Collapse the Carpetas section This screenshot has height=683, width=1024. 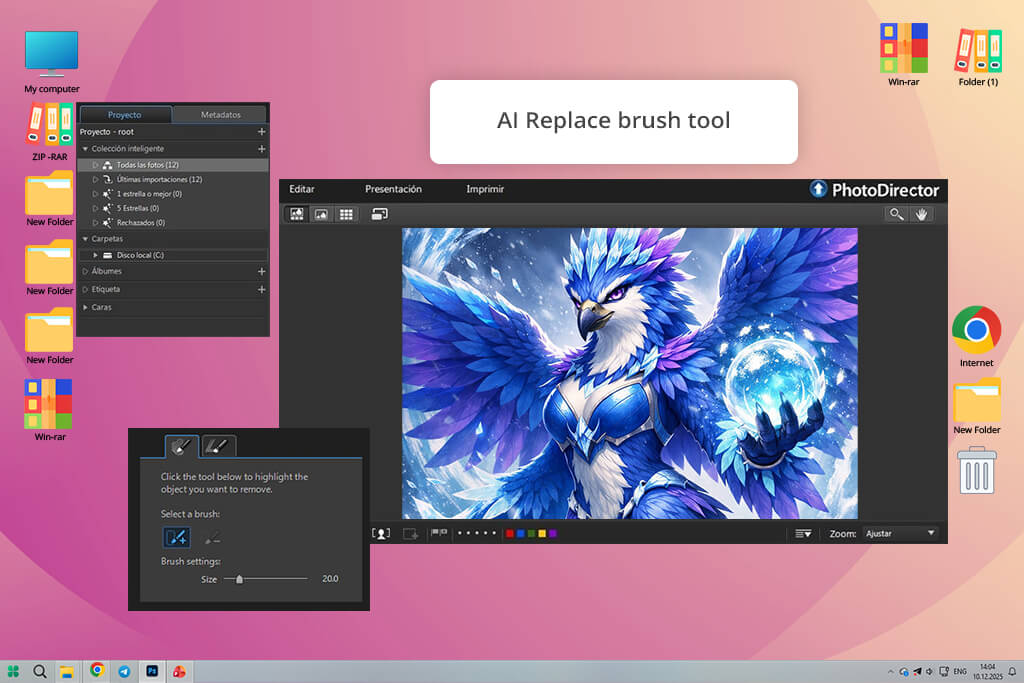[x=85, y=239]
